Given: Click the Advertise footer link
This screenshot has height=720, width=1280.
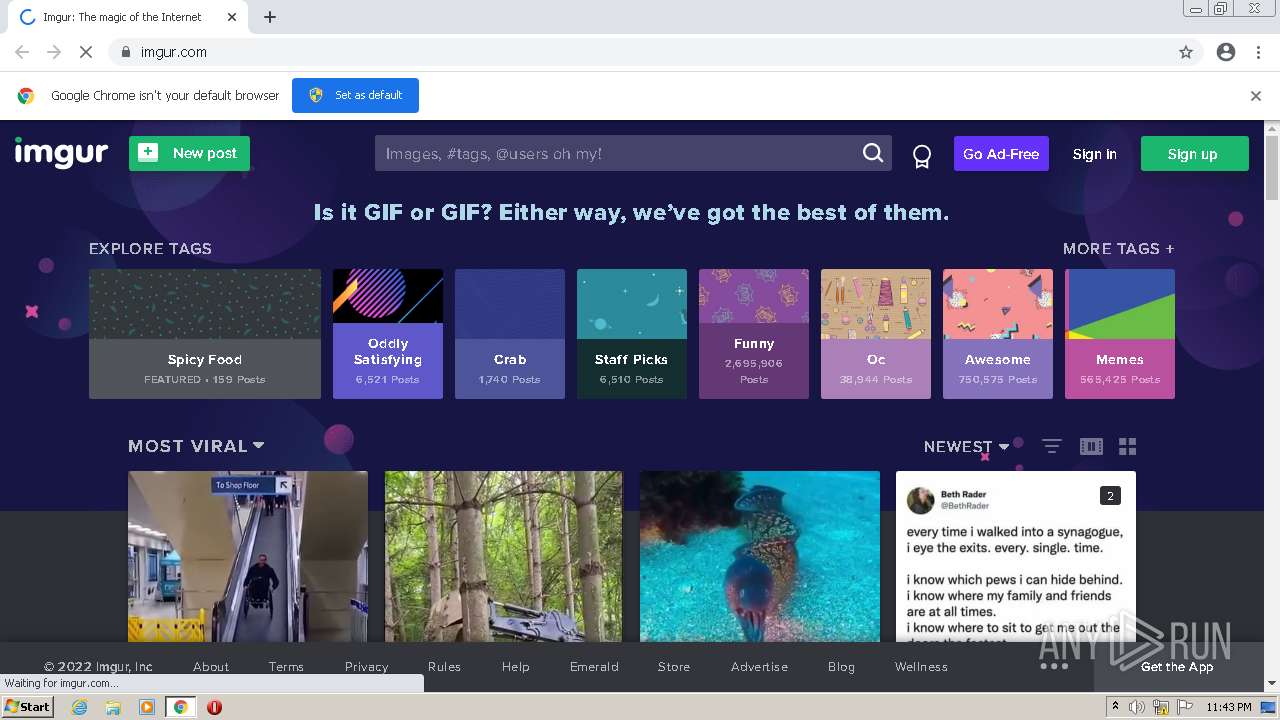Looking at the screenshot, I should pos(759,666).
